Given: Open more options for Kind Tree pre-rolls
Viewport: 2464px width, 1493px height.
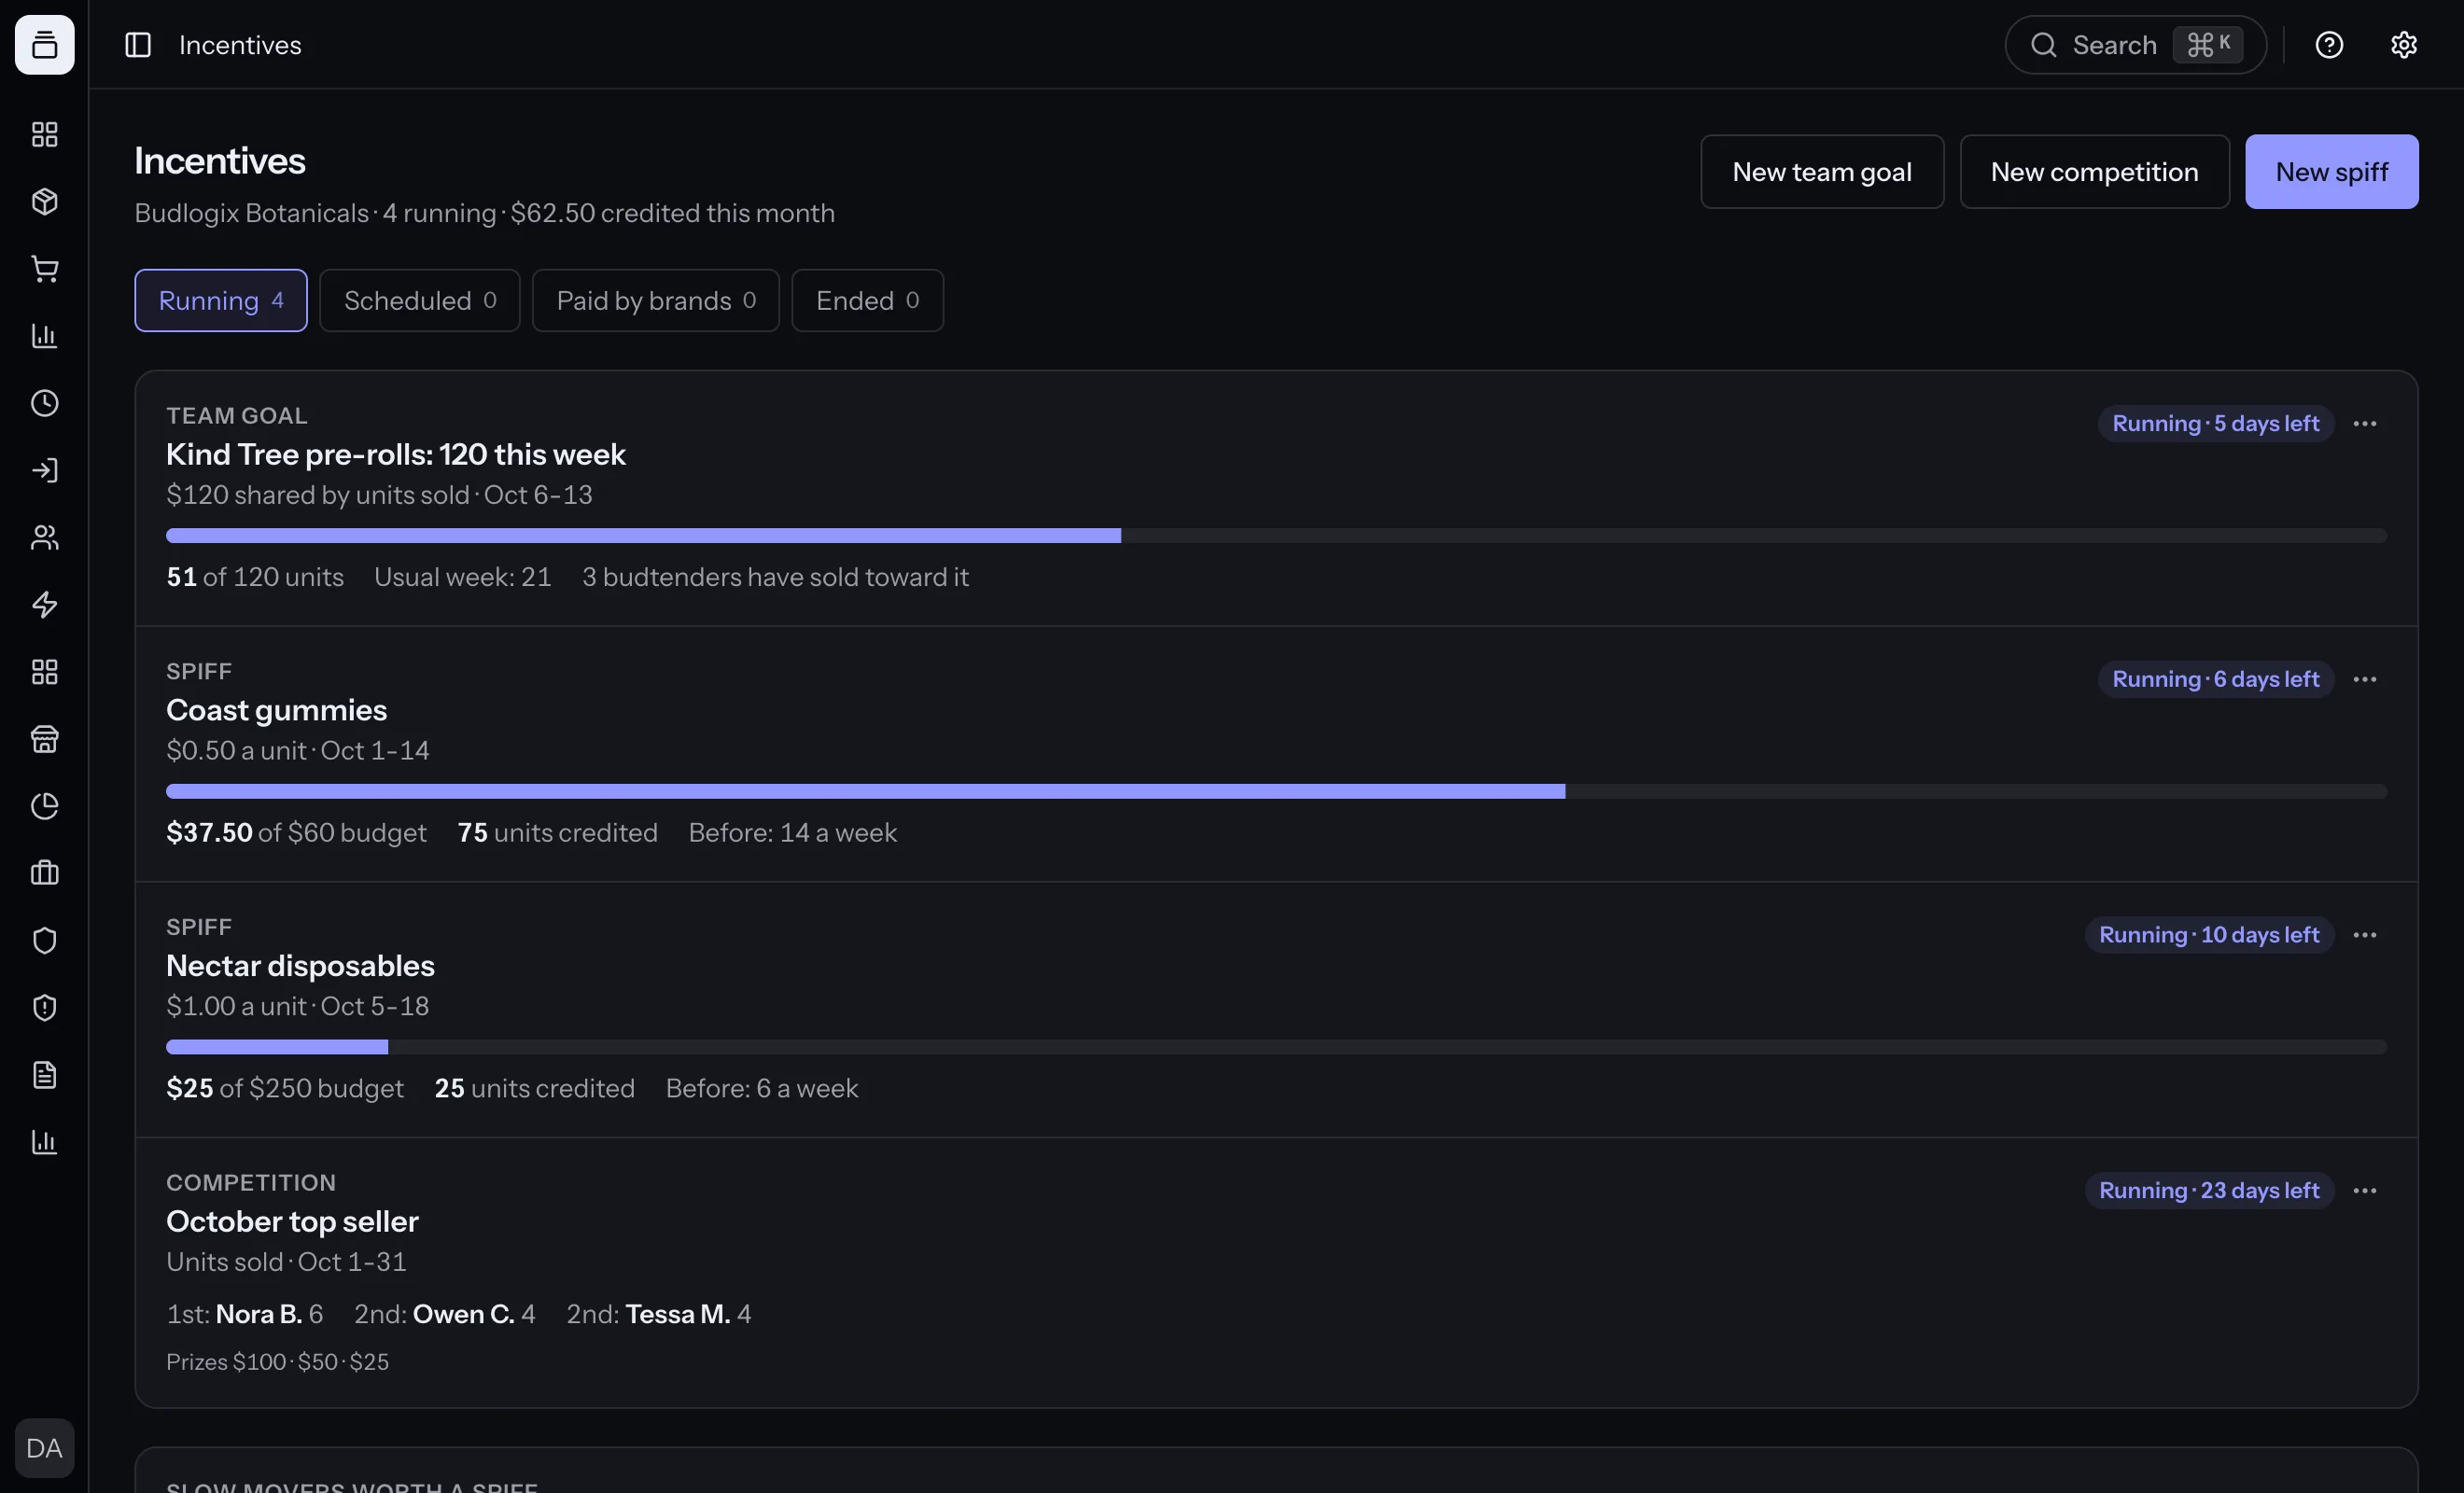Looking at the screenshot, I should 2365,424.
